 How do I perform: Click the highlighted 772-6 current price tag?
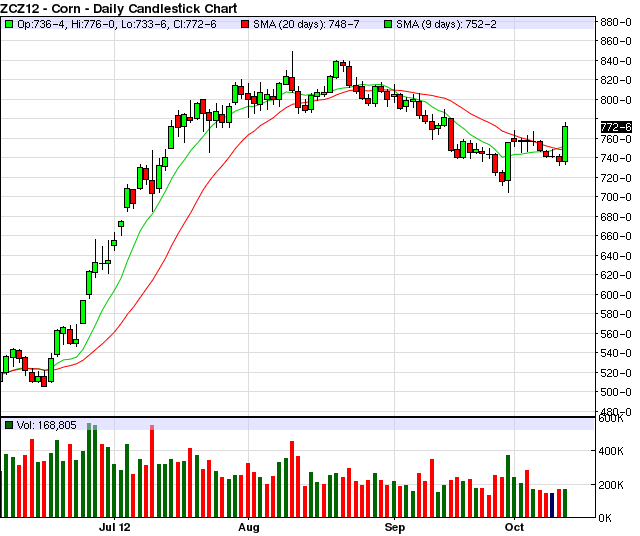(x=616, y=127)
